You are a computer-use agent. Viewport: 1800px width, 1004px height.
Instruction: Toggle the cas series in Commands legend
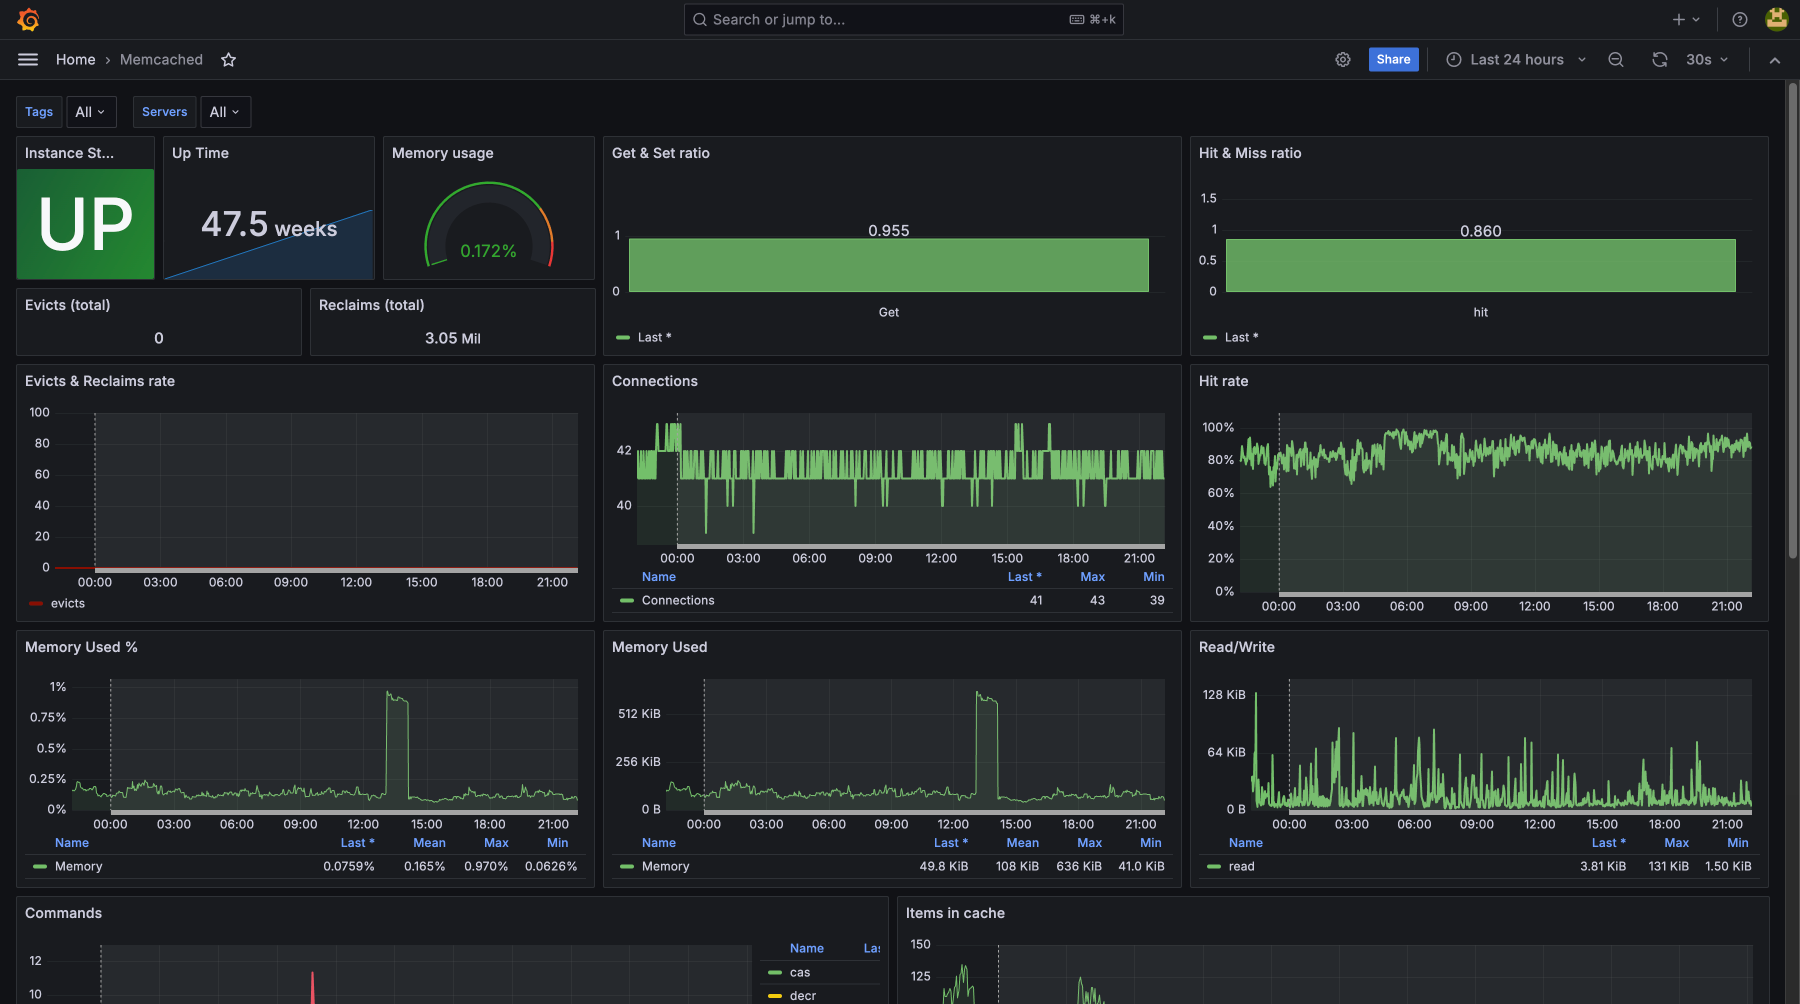799,972
